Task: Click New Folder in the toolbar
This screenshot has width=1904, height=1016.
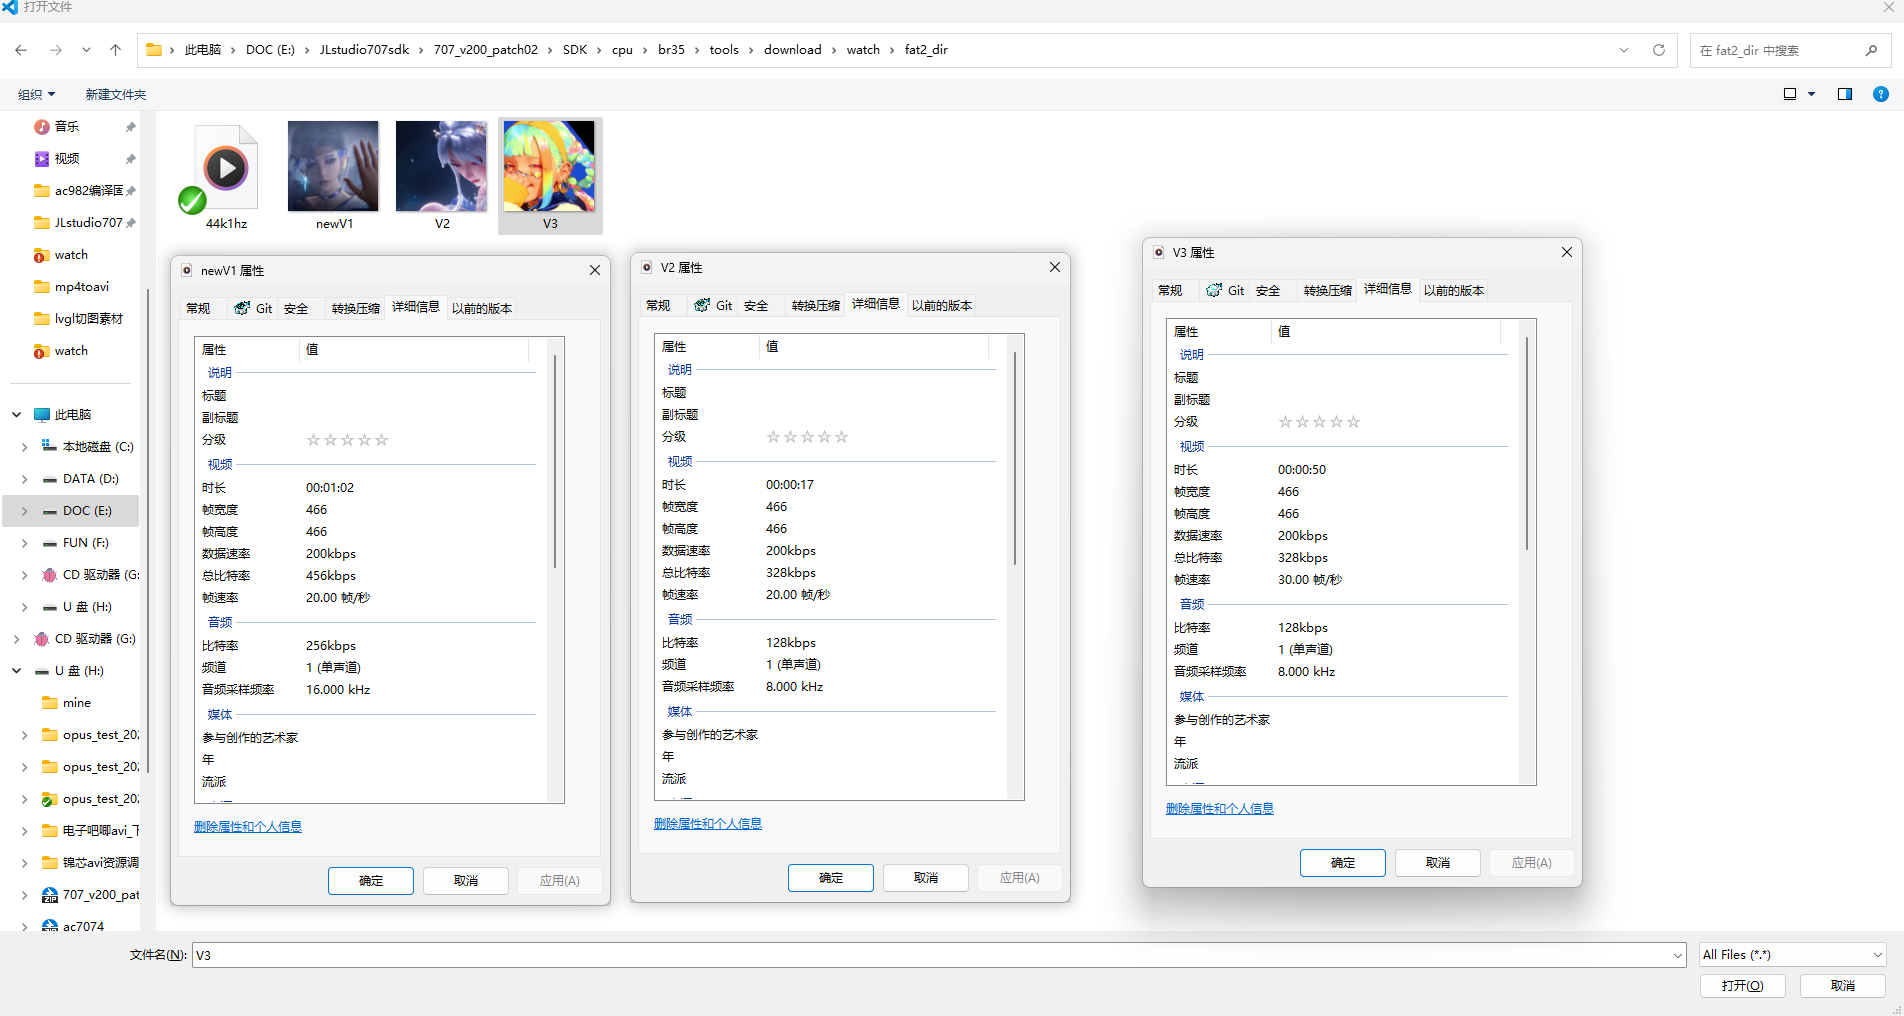Action: pos(116,94)
